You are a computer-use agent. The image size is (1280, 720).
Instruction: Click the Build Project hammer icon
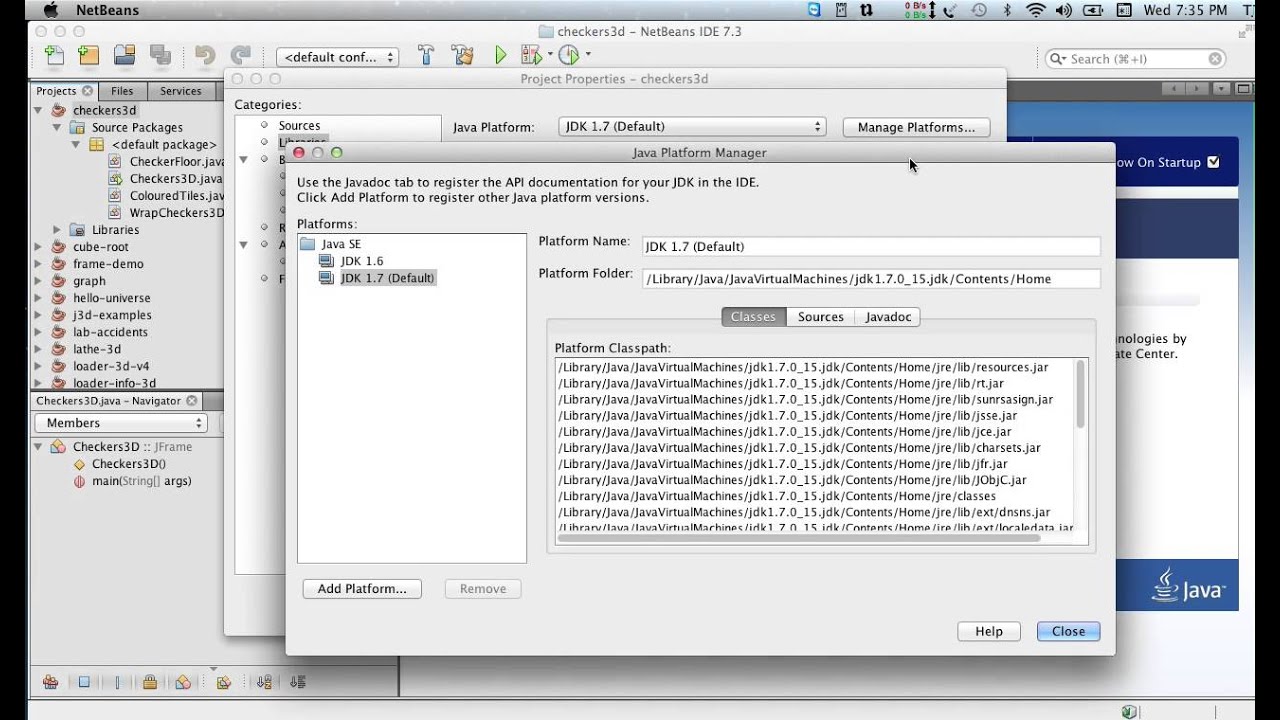pyautogui.click(x=426, y=56)
